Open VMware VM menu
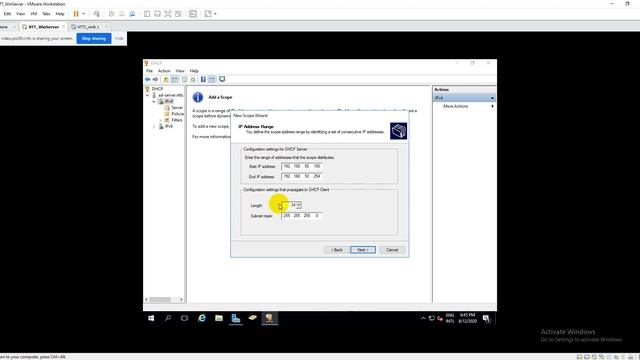Screen dimensions: 640x360 pyautogui.click(x=33, y=14)
